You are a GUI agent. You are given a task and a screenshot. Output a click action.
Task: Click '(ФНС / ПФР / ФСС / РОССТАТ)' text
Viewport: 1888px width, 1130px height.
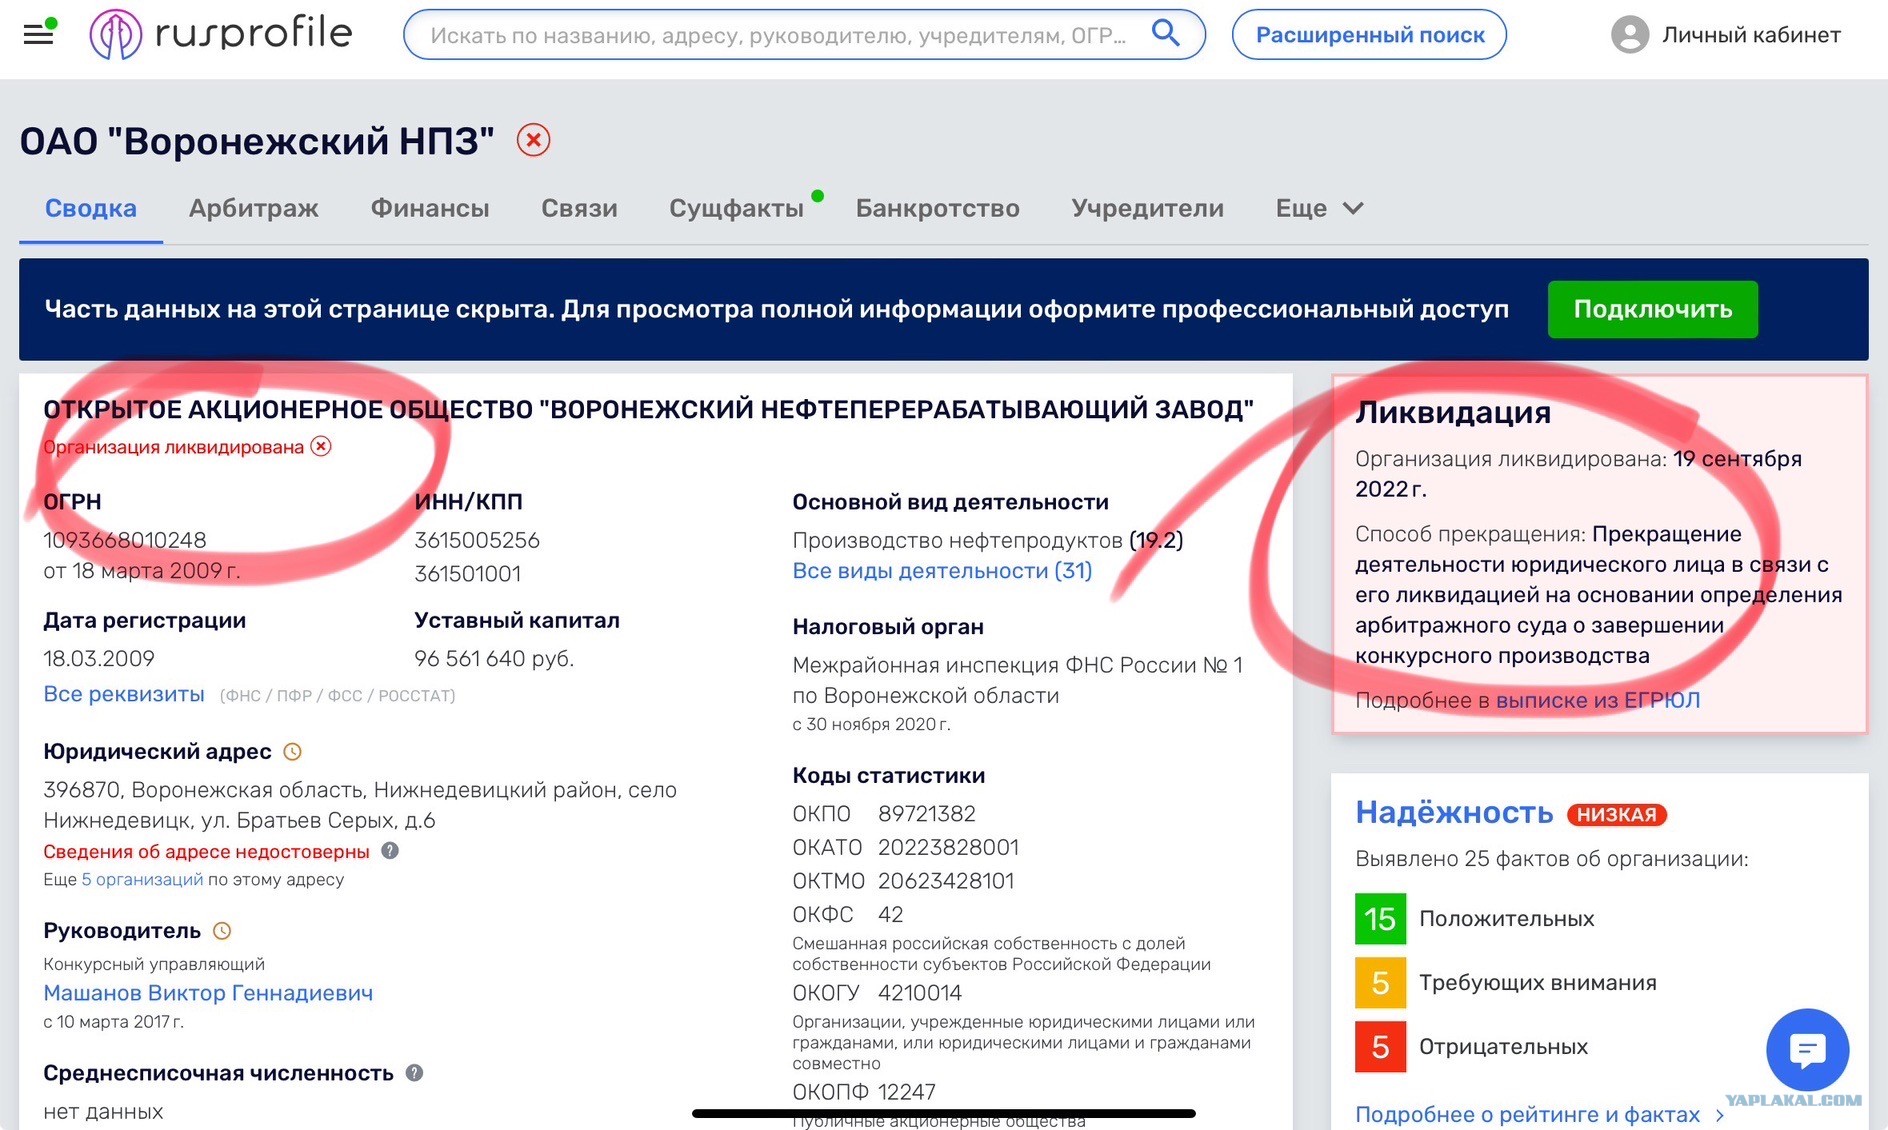point(337,696)
